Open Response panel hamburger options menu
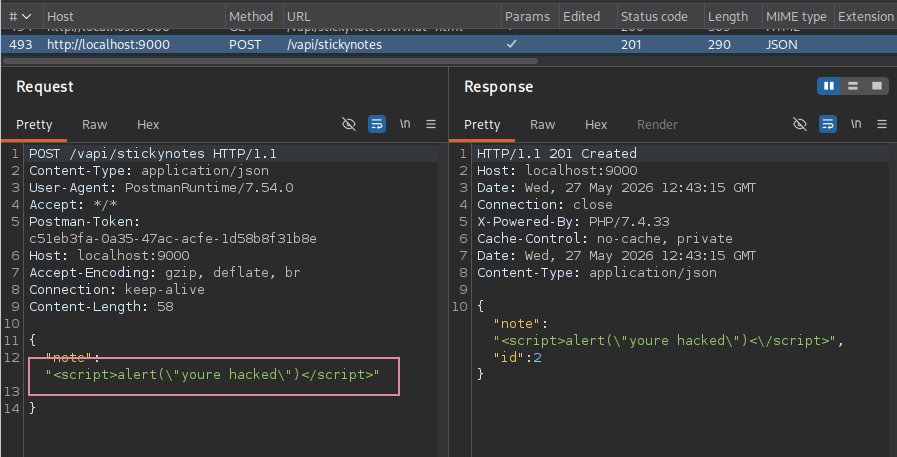Viewport: 897px width, 457px height. tap(882, 124)
